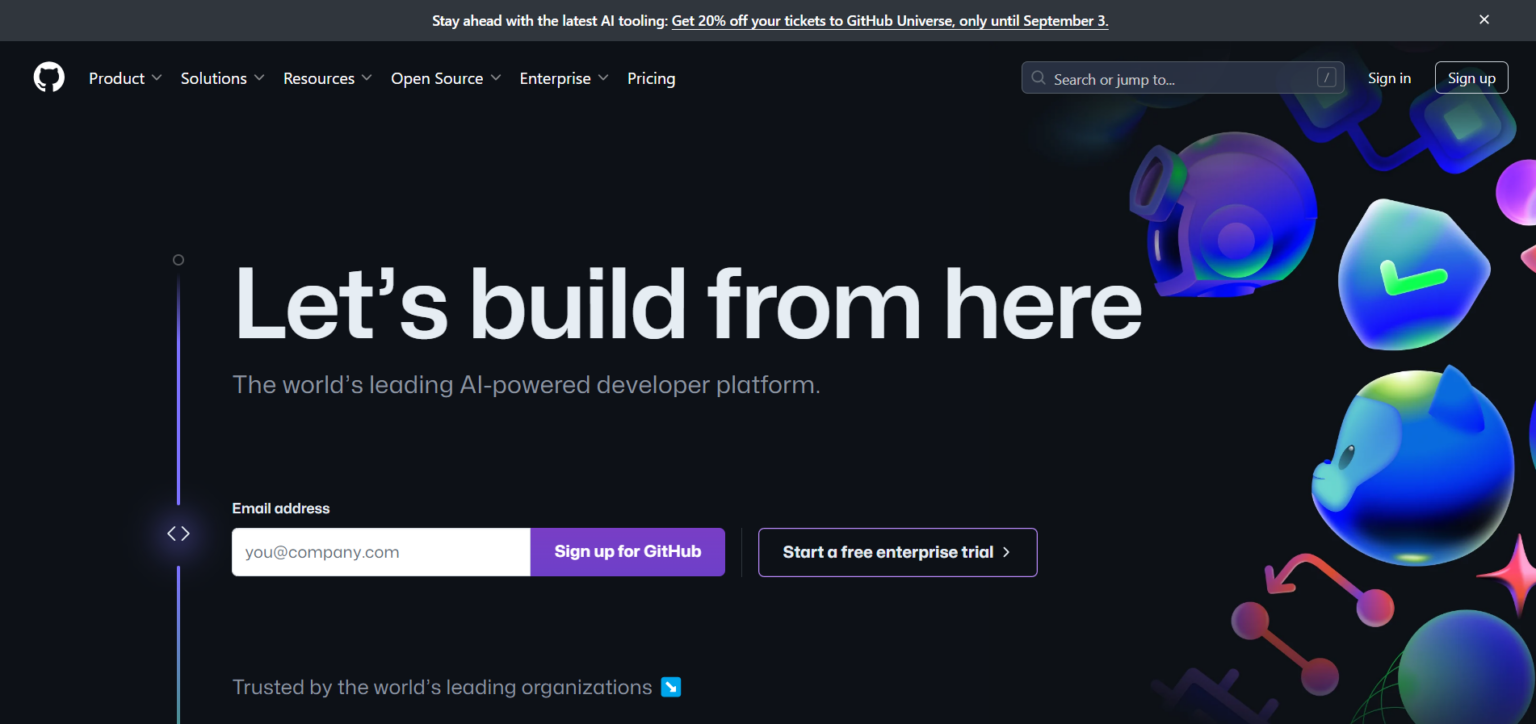Click the Sign up button in the header
This screenshot has width=1536, height=724.
tap(1471, 77)
